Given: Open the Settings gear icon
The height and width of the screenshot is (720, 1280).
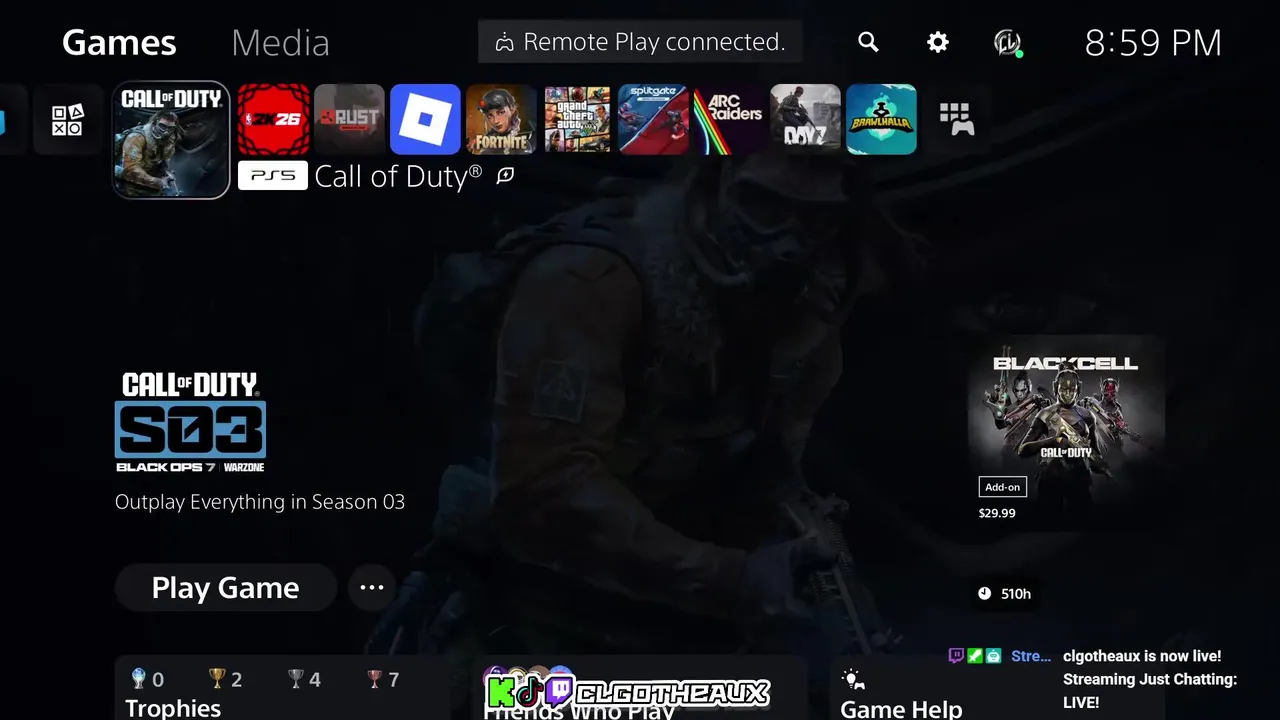Looking at the screenshot, I should 937,42.
